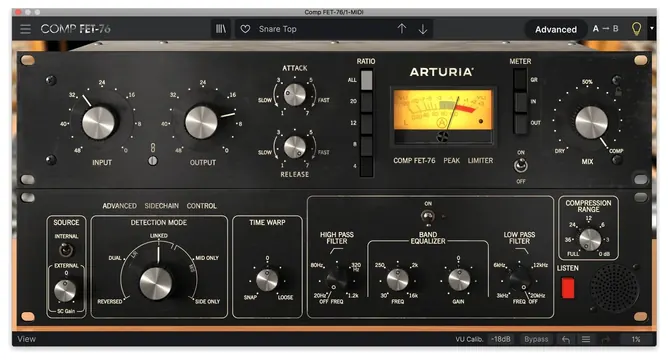668x360 pixels.
Task: Toggle the input/output link button
Action: click(153, 161)
